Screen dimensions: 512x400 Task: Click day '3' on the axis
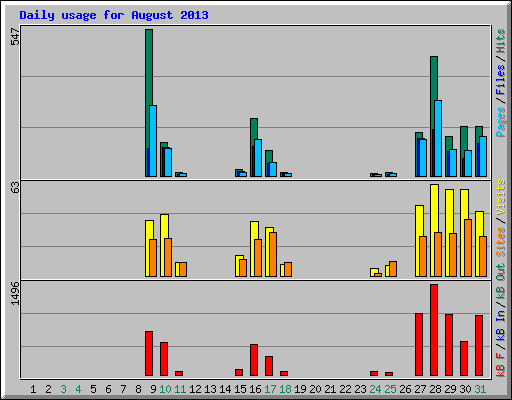click(63, 389)
